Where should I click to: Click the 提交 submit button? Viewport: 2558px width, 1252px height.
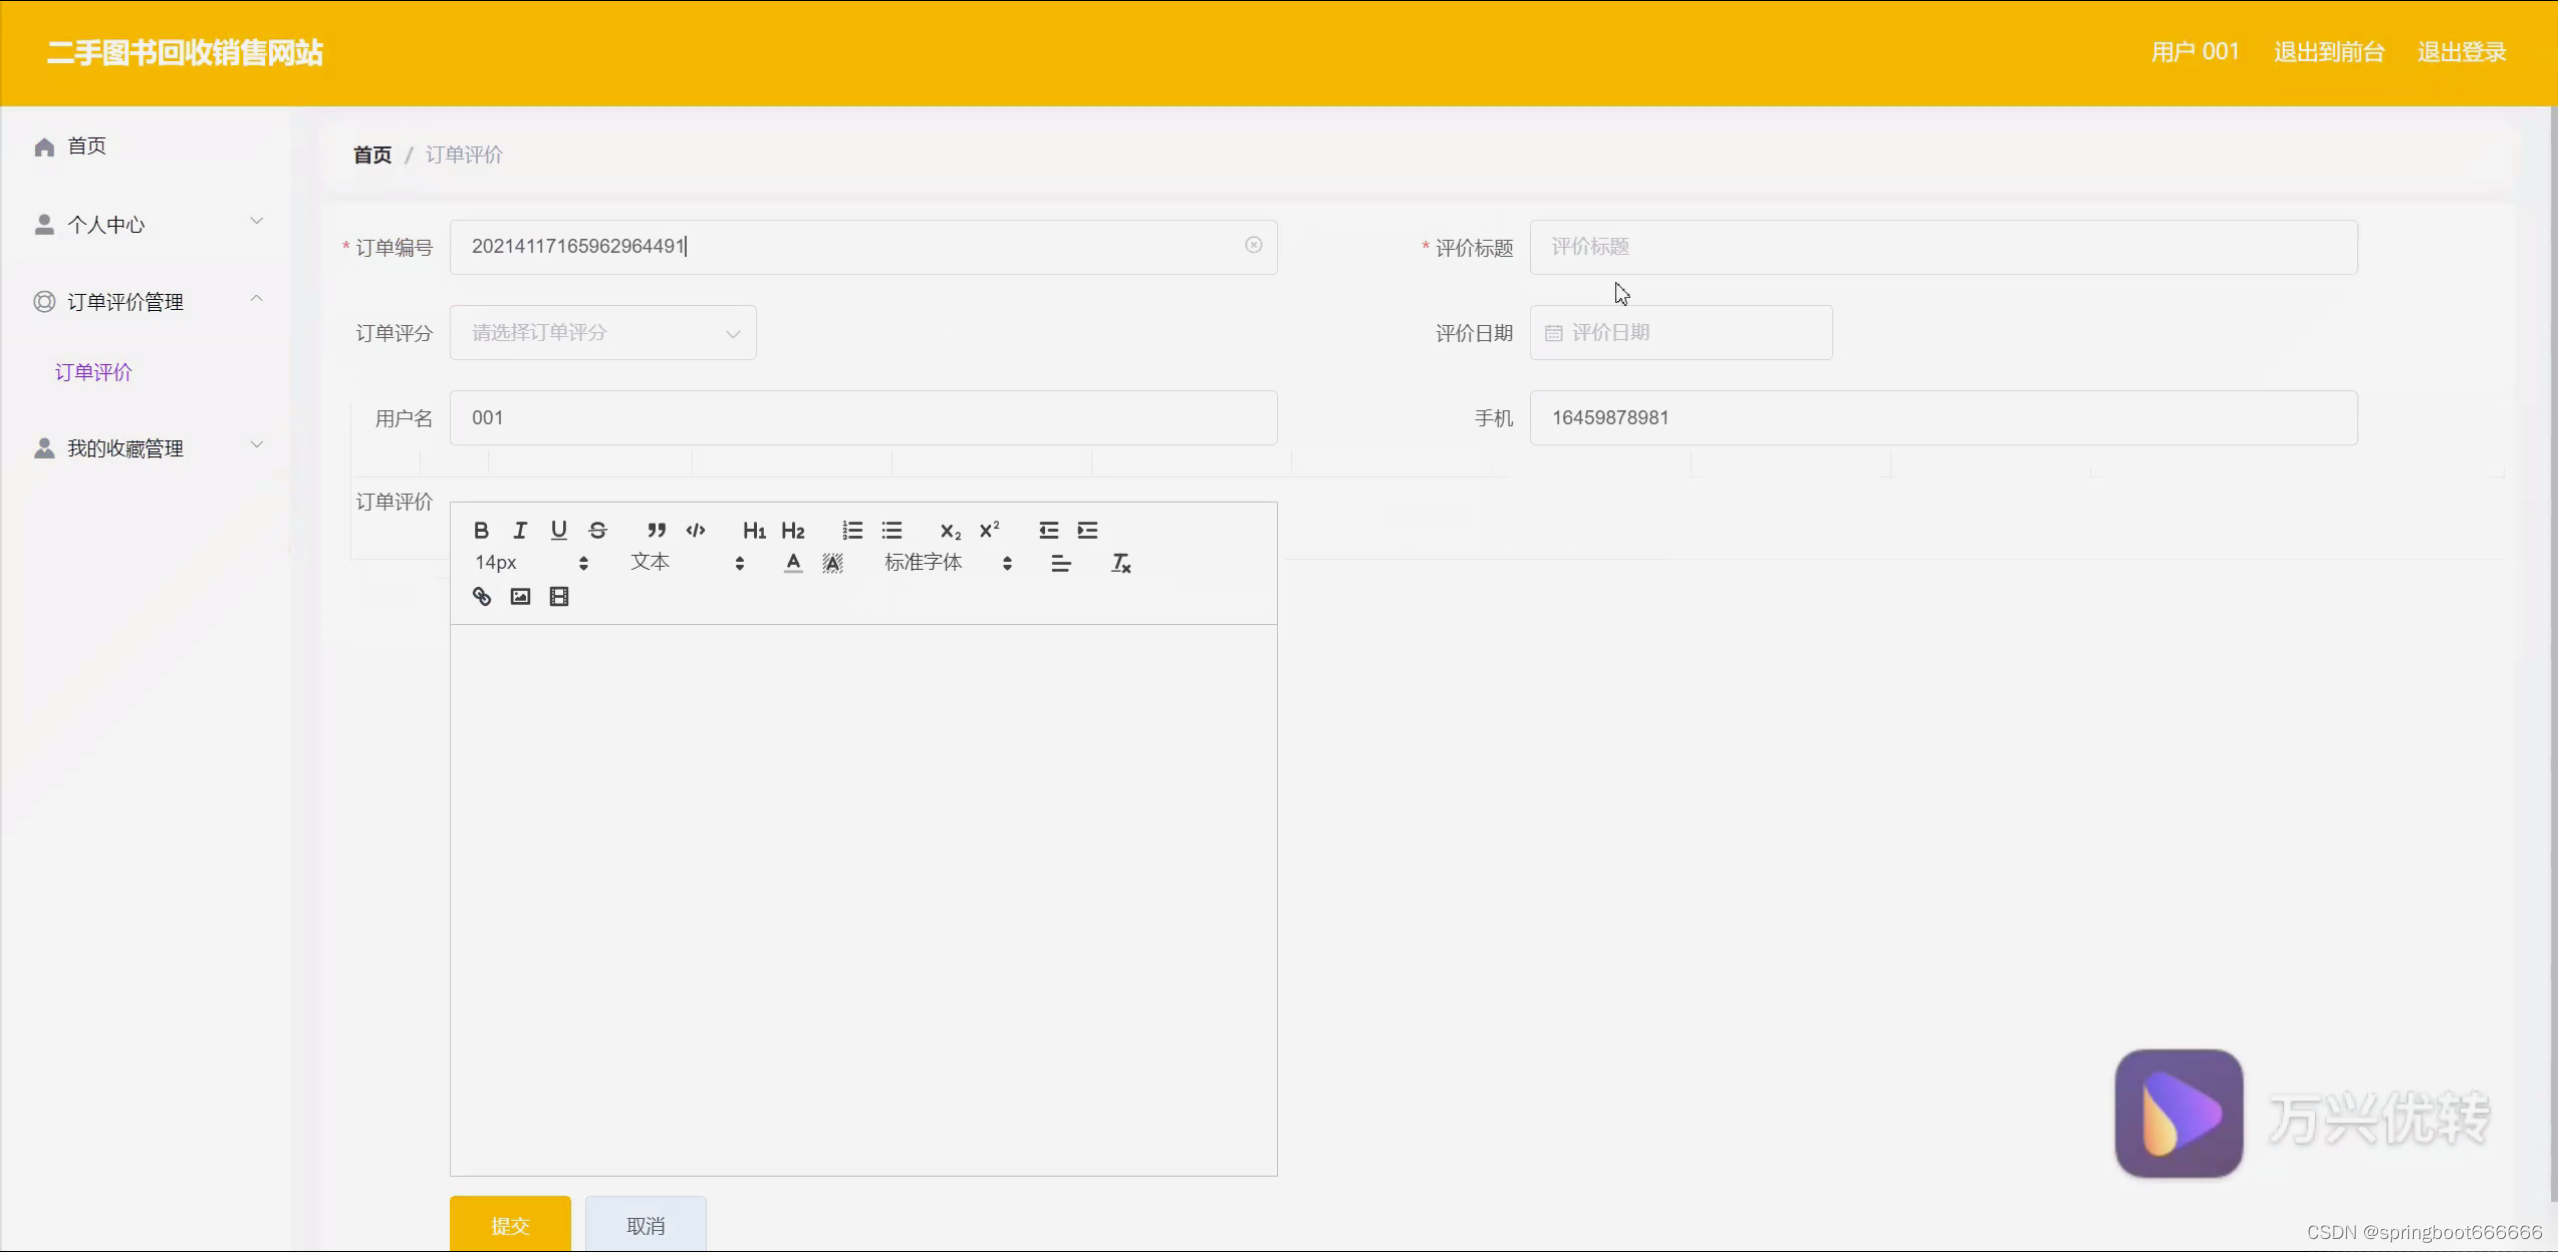510,1224
